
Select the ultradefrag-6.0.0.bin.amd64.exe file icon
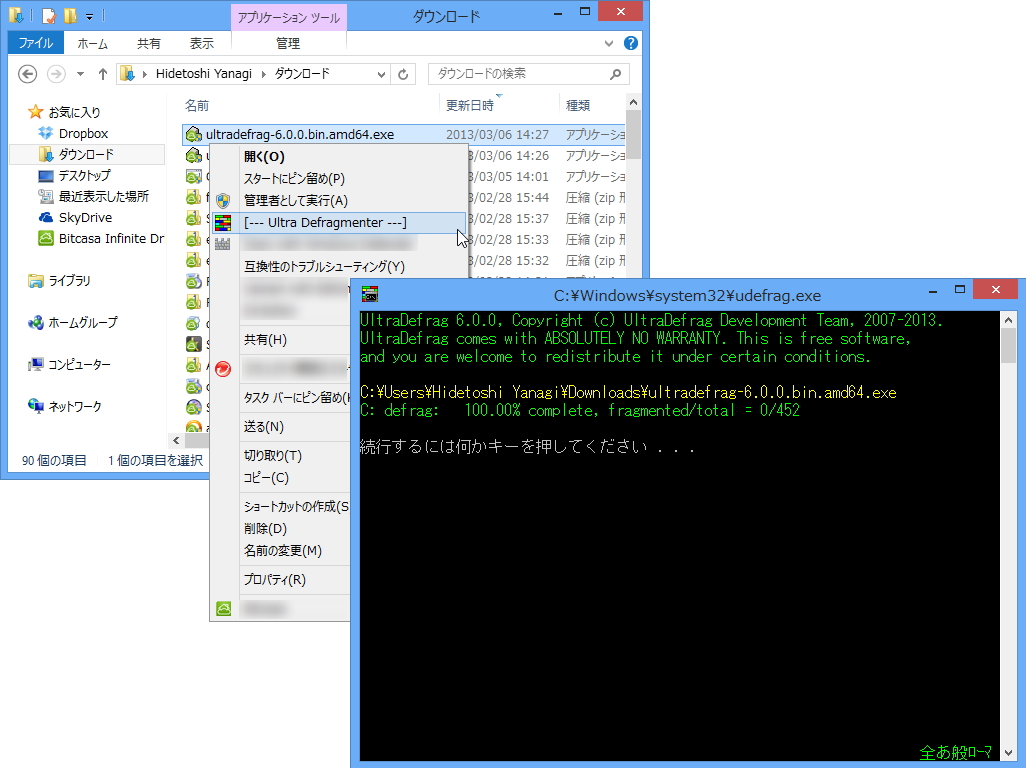[193, 133]
